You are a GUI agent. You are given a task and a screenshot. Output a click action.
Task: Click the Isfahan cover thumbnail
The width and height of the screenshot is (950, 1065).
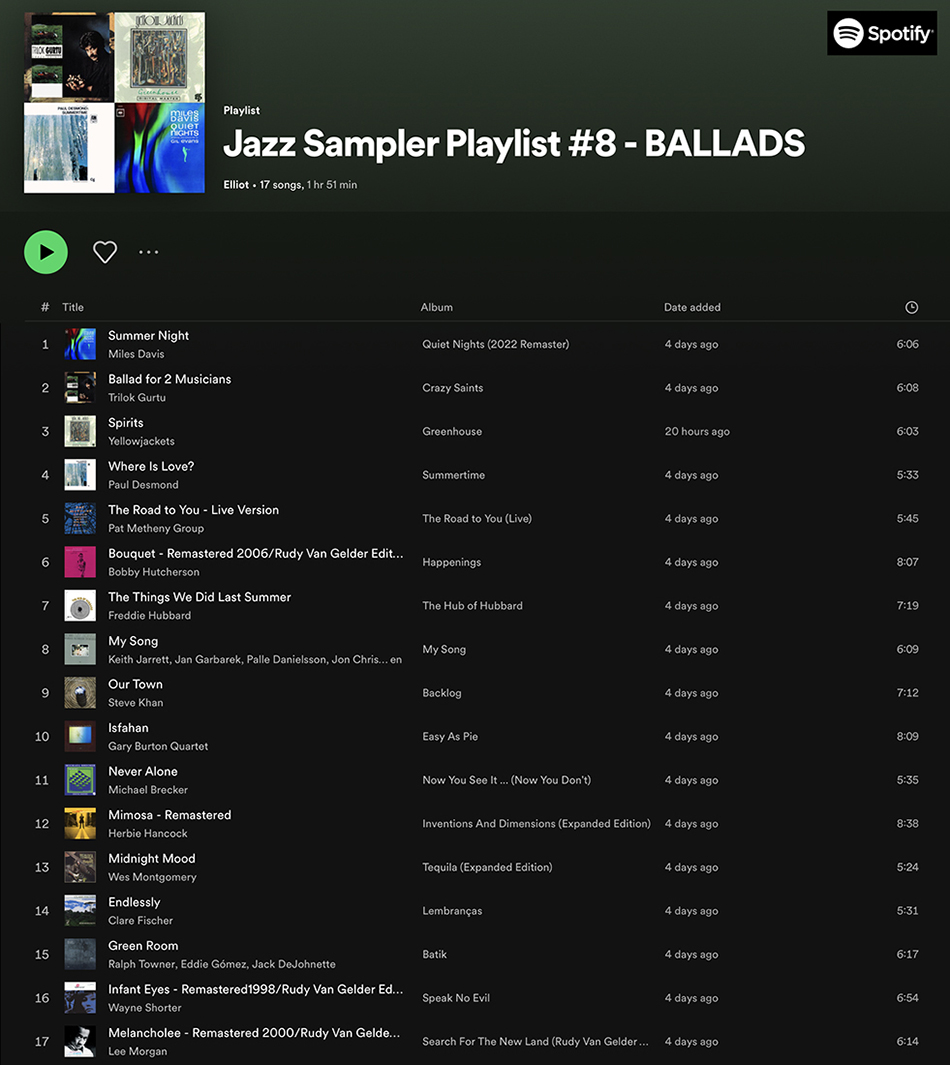[80, 736]
